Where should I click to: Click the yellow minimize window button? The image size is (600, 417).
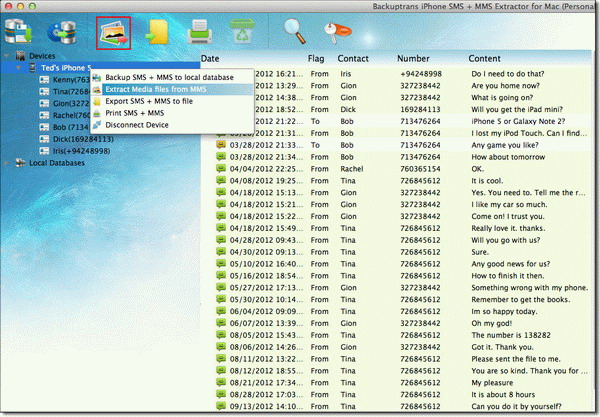[x=20, y=6]
